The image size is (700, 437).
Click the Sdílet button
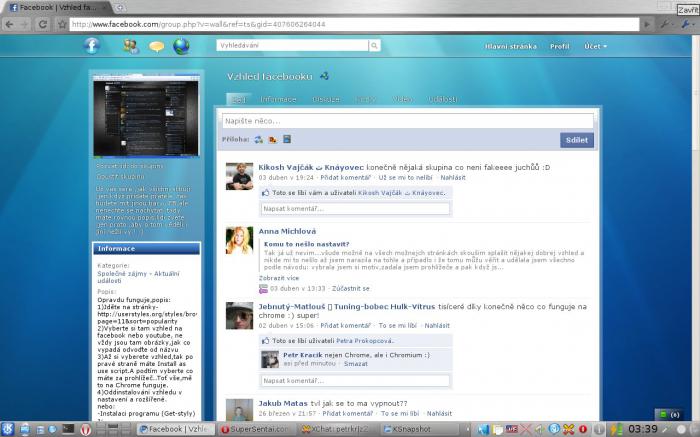click(x=577, y=140)
